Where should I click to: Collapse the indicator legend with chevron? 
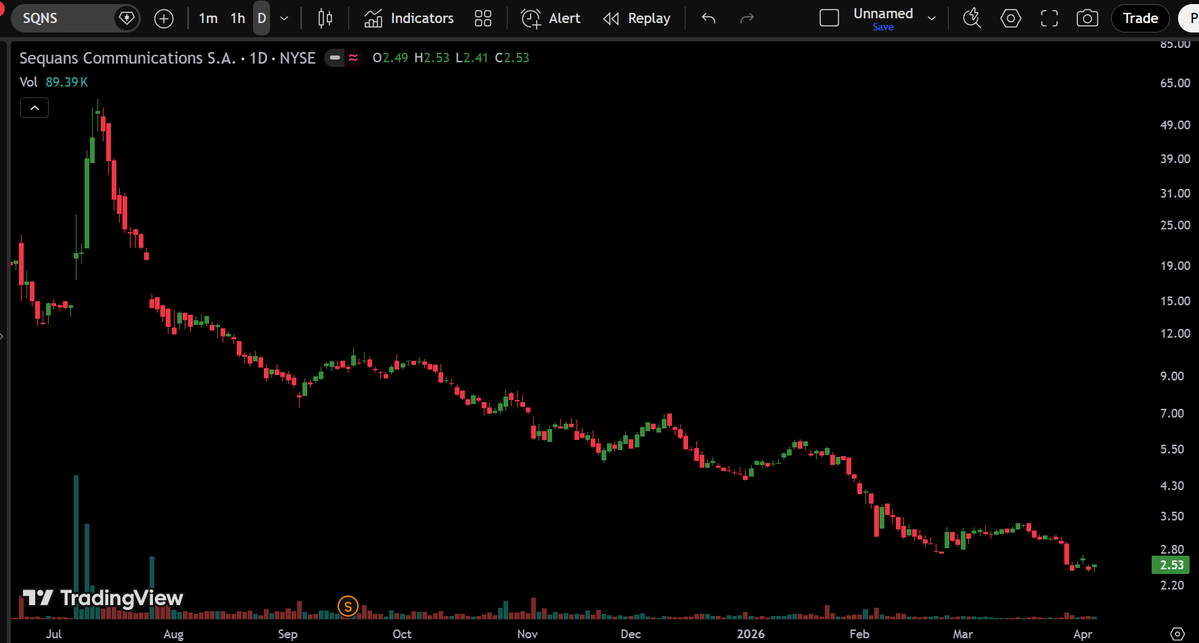34,108
